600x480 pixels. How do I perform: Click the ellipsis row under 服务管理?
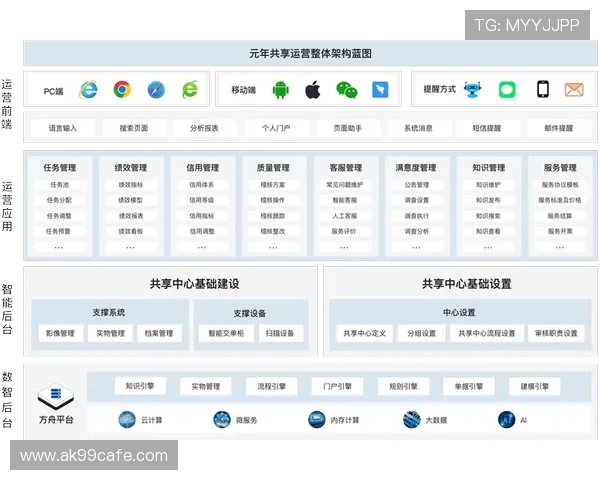click(560, 247)
